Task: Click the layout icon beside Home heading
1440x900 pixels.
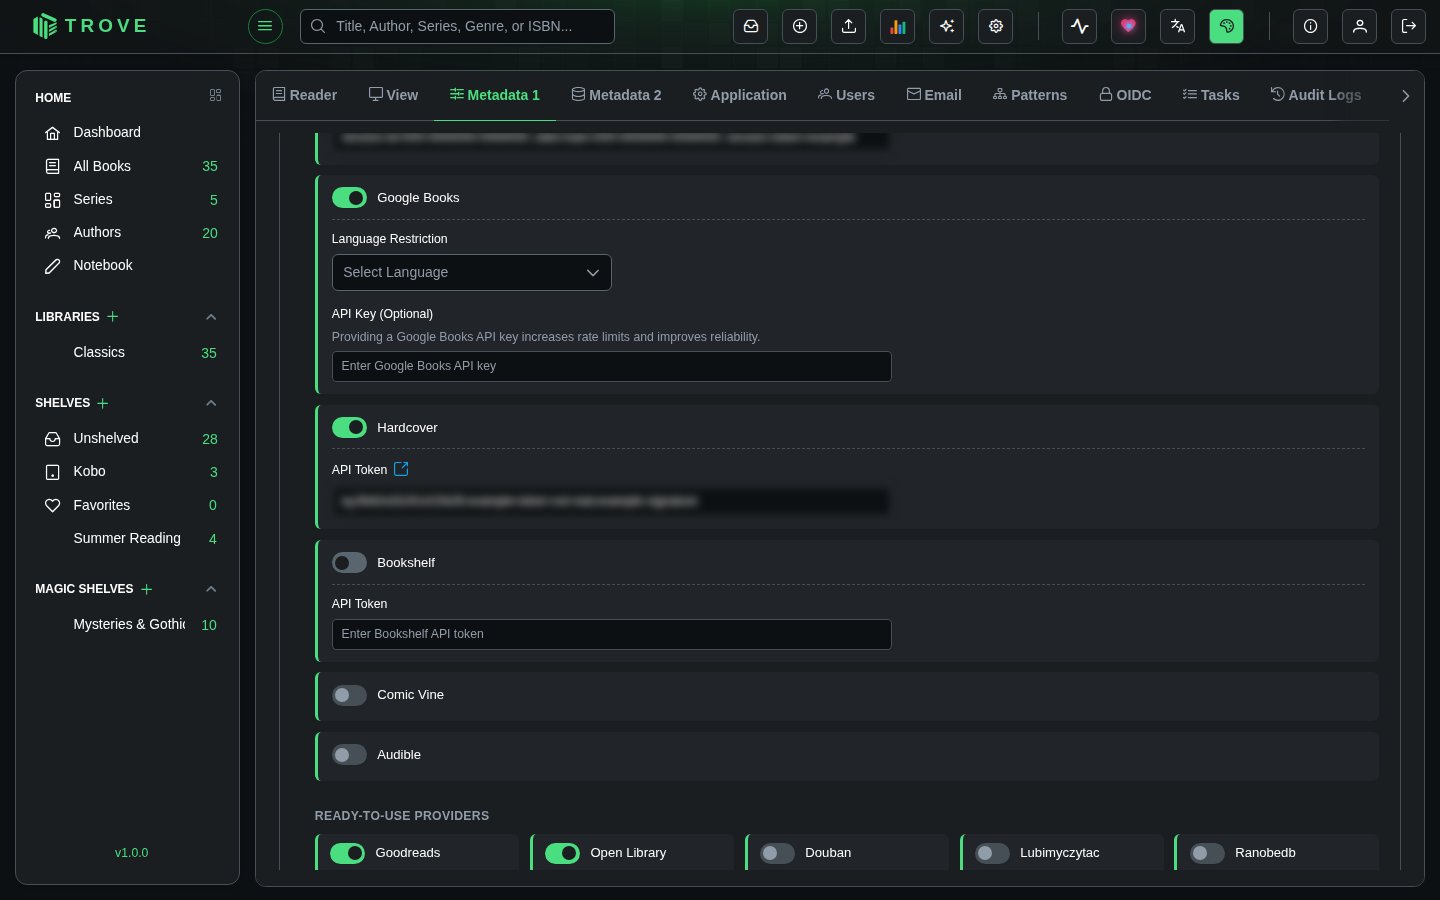Action: (215, 96)
